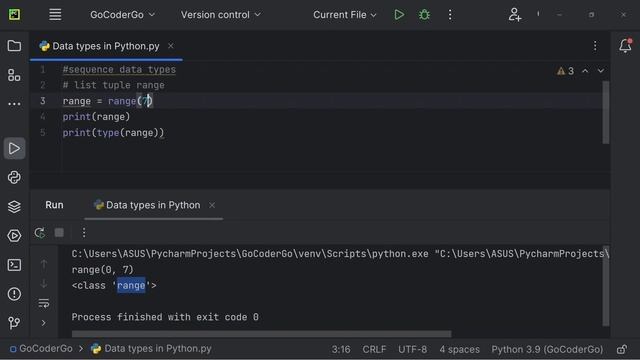This screenshot has height=360, width=640.
Task: Click the # list tuple range comment
Action: (x=113, y=85)
